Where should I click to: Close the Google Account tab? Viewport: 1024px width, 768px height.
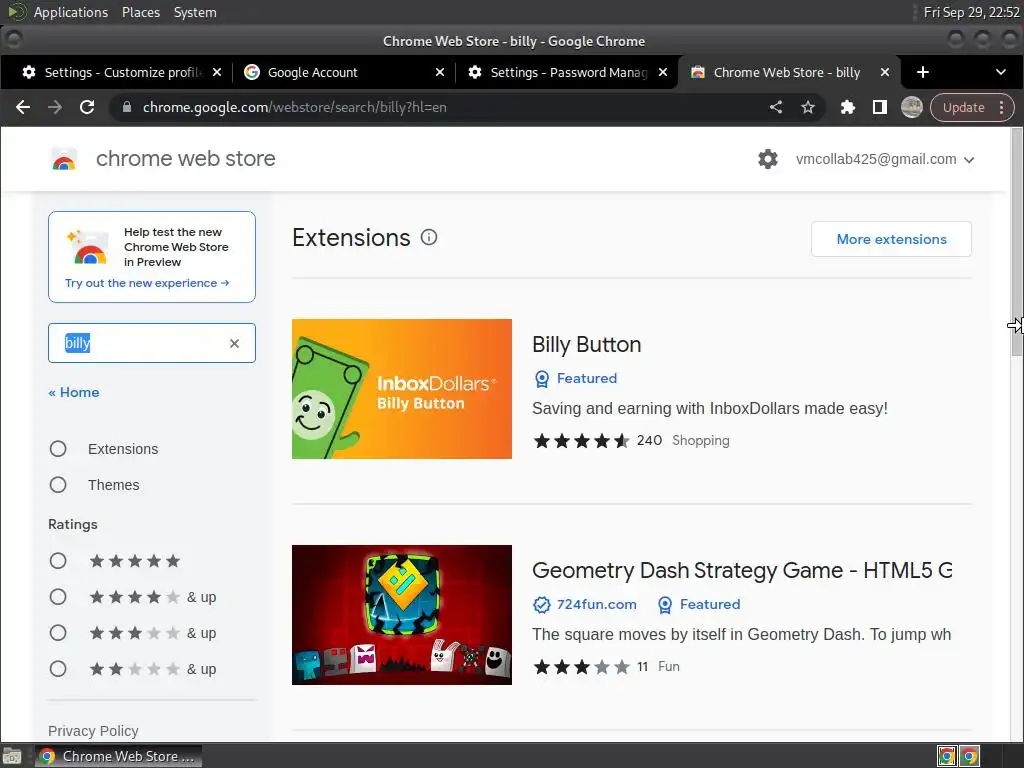click(x=440, y=72)
